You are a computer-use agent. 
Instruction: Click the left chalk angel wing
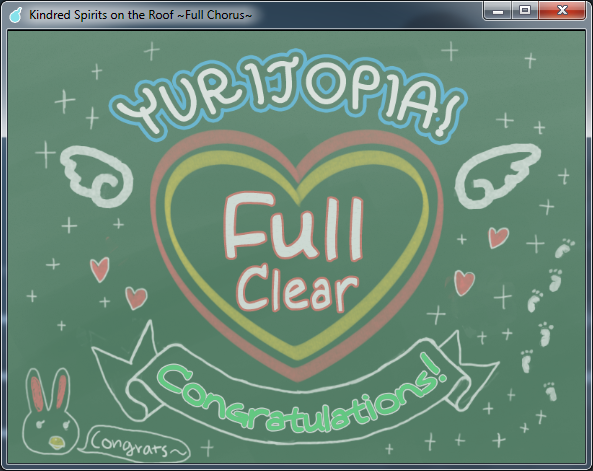pos(97,176)
